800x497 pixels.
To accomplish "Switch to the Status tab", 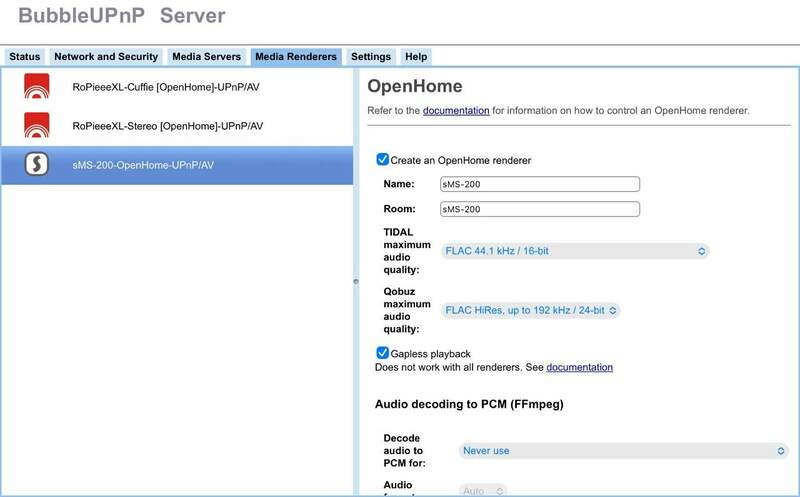I will coord(24,57).
